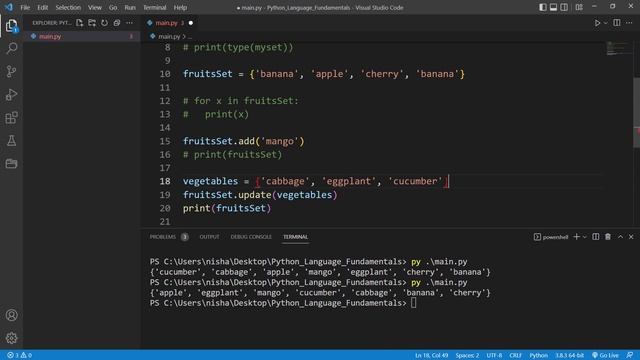
Task: Toggle the primary side bar layout
Action: tap(542, 7)
